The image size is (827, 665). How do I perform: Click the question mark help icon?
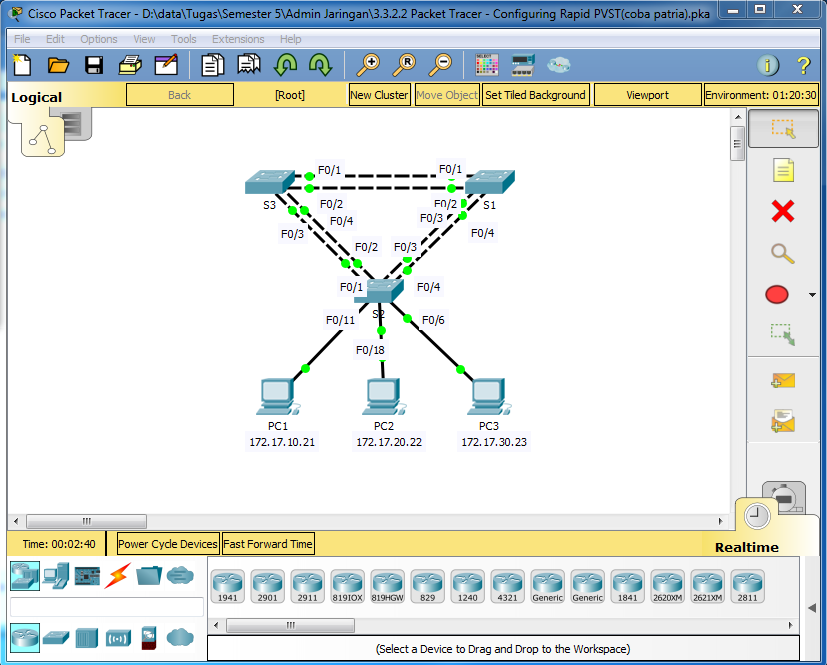click(803, 65)
